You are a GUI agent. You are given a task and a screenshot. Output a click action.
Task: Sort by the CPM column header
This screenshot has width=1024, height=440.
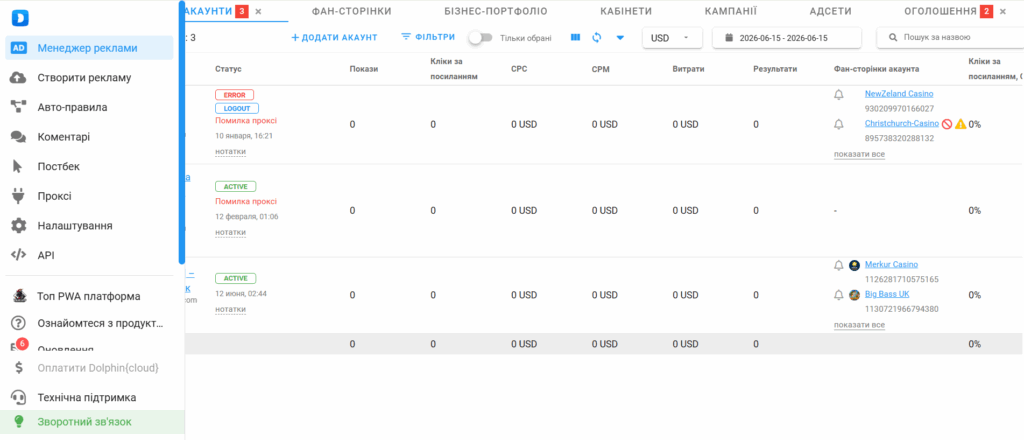pos(601,69)
